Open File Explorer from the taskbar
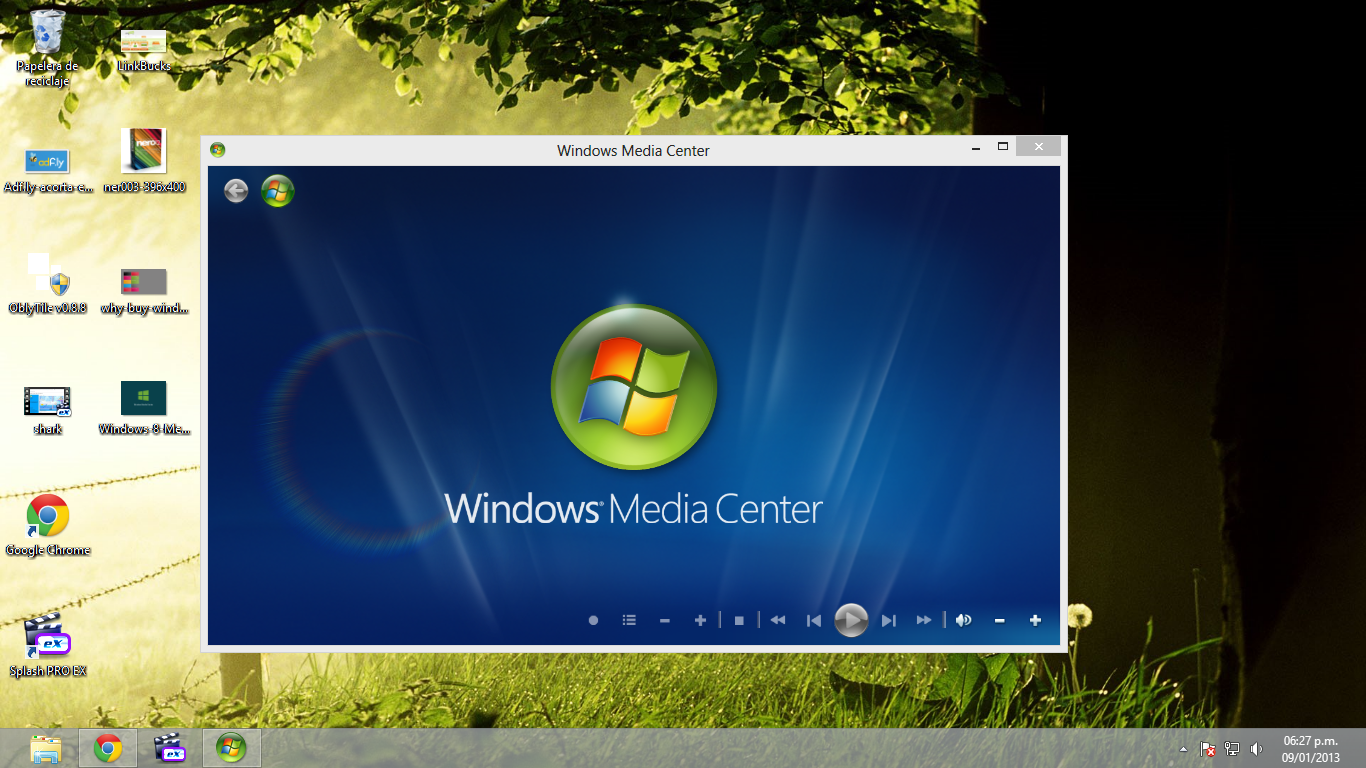Screen dimensions: 1366x768 tap(46, 748)
